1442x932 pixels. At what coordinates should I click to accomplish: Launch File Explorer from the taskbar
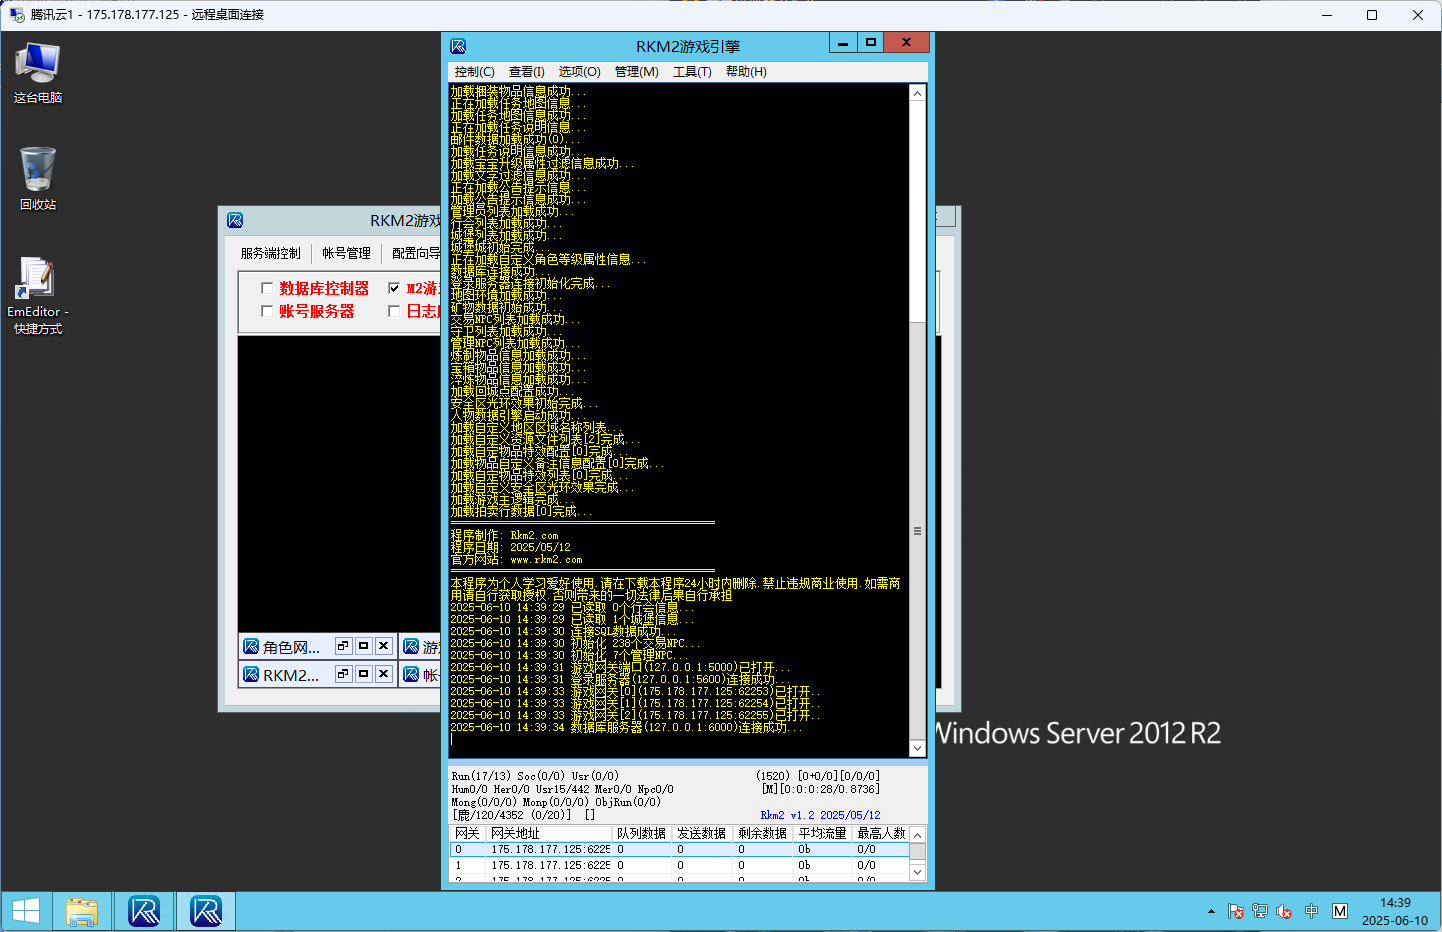tap(82, 911)
